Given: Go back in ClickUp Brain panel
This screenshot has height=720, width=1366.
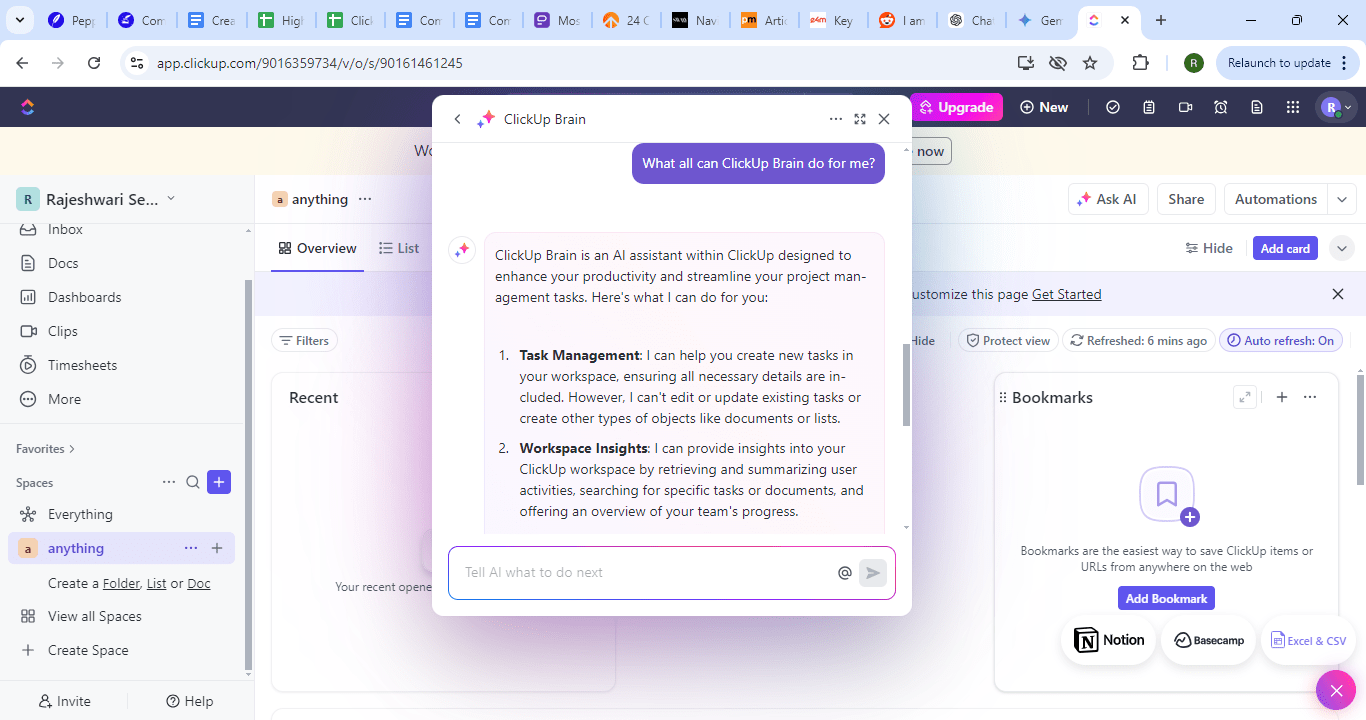Looking at the screenshot, I should [x=457, y=119].
